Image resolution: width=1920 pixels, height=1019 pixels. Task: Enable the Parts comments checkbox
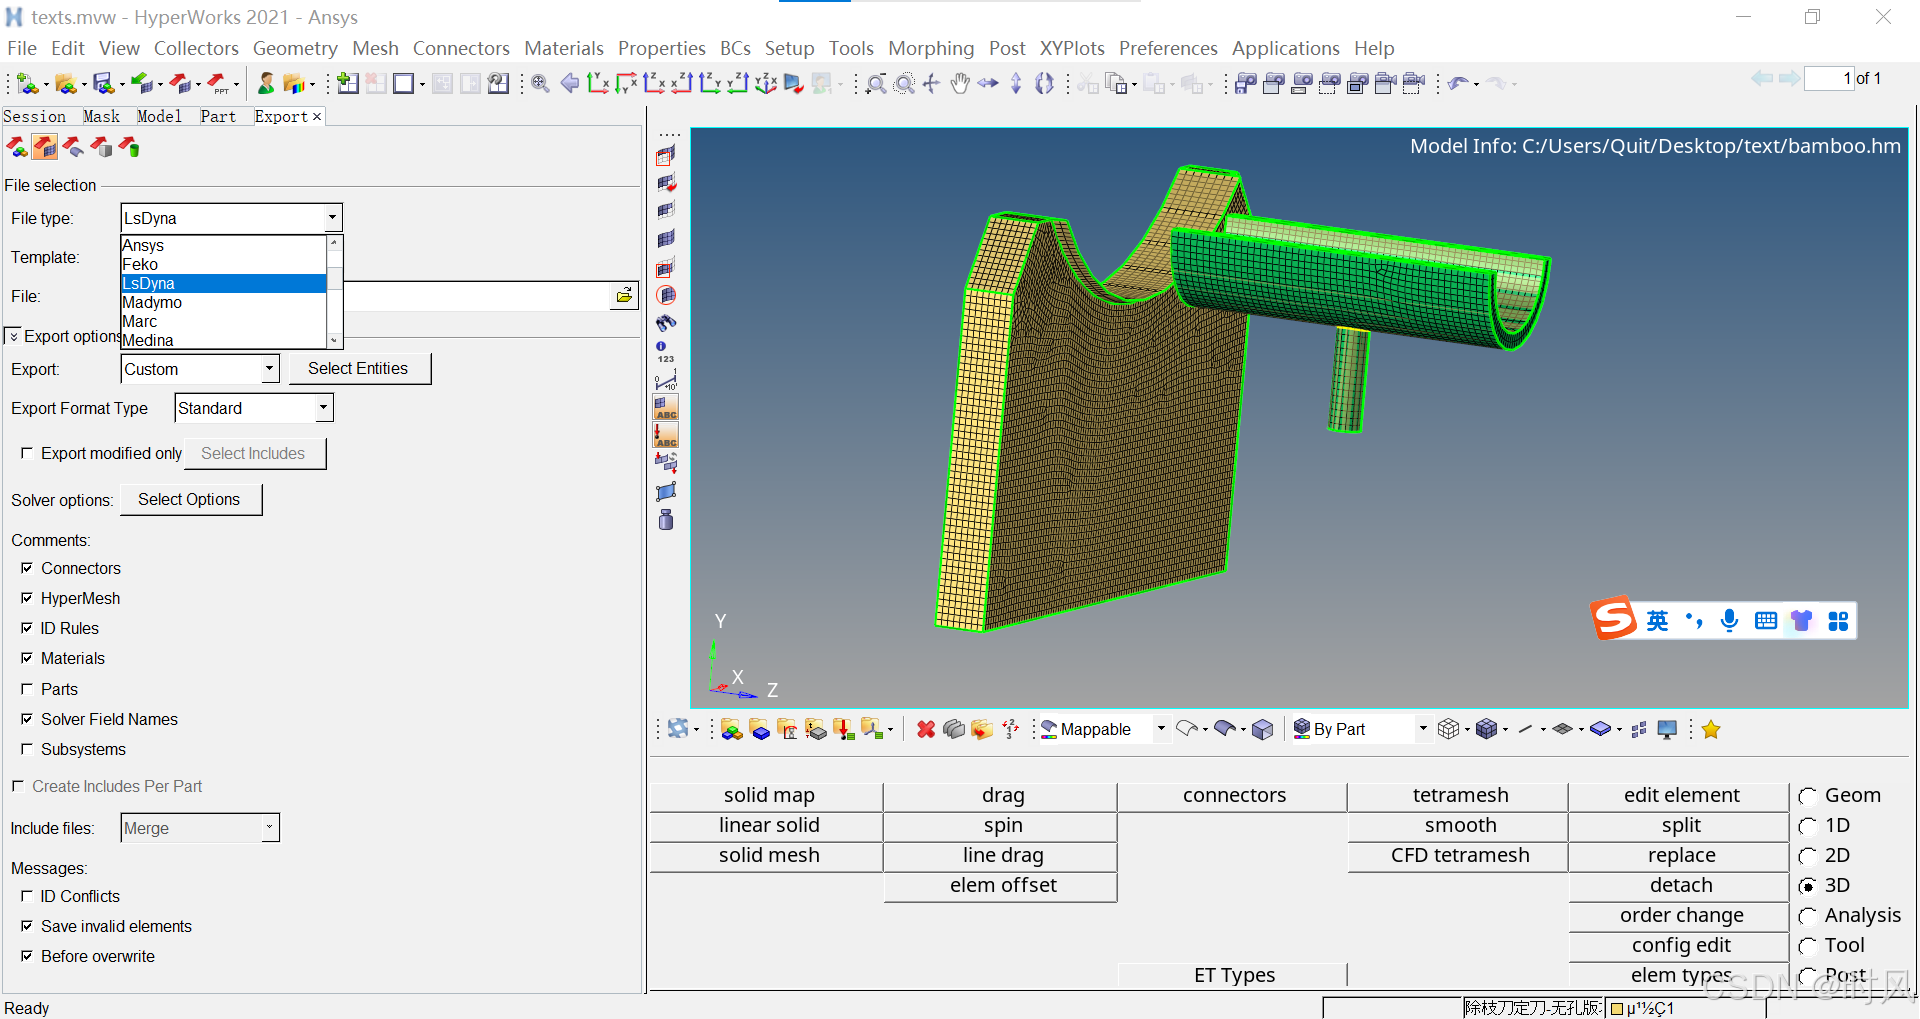click(27, 689)
